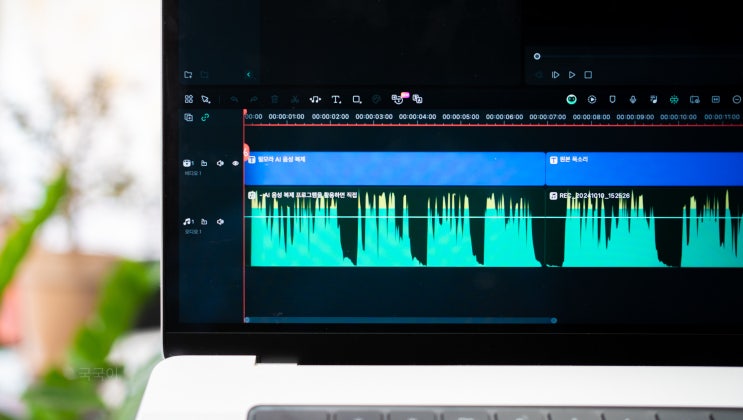Click the add track icon
Viewport: 743px width, 420px height.
tap(188, 117)
